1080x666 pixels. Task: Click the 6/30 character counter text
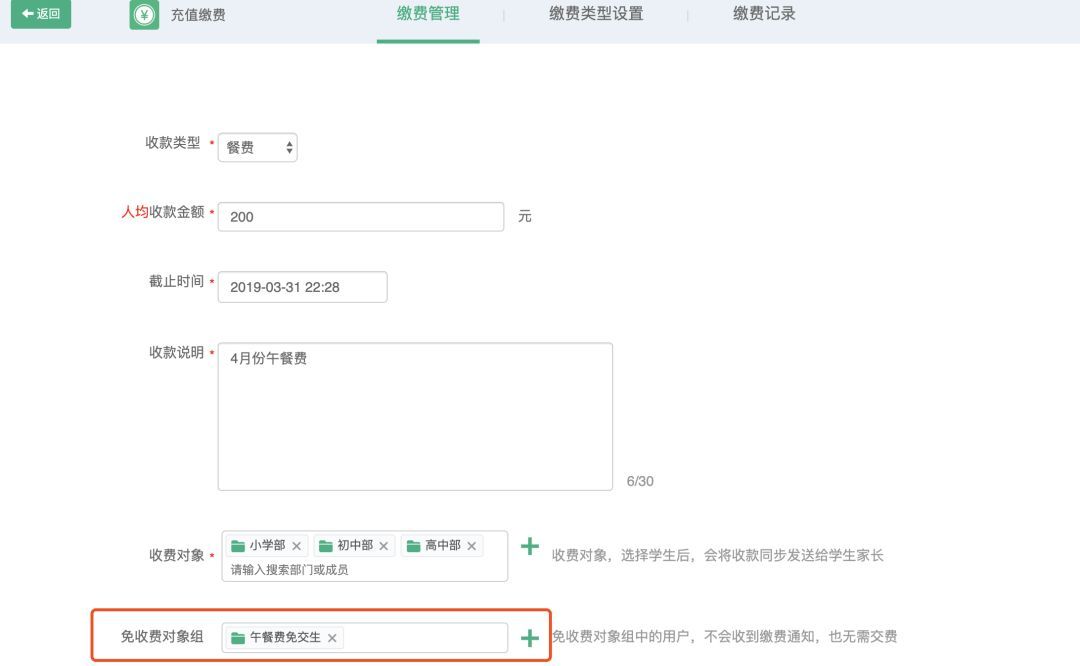click(640, 481)
